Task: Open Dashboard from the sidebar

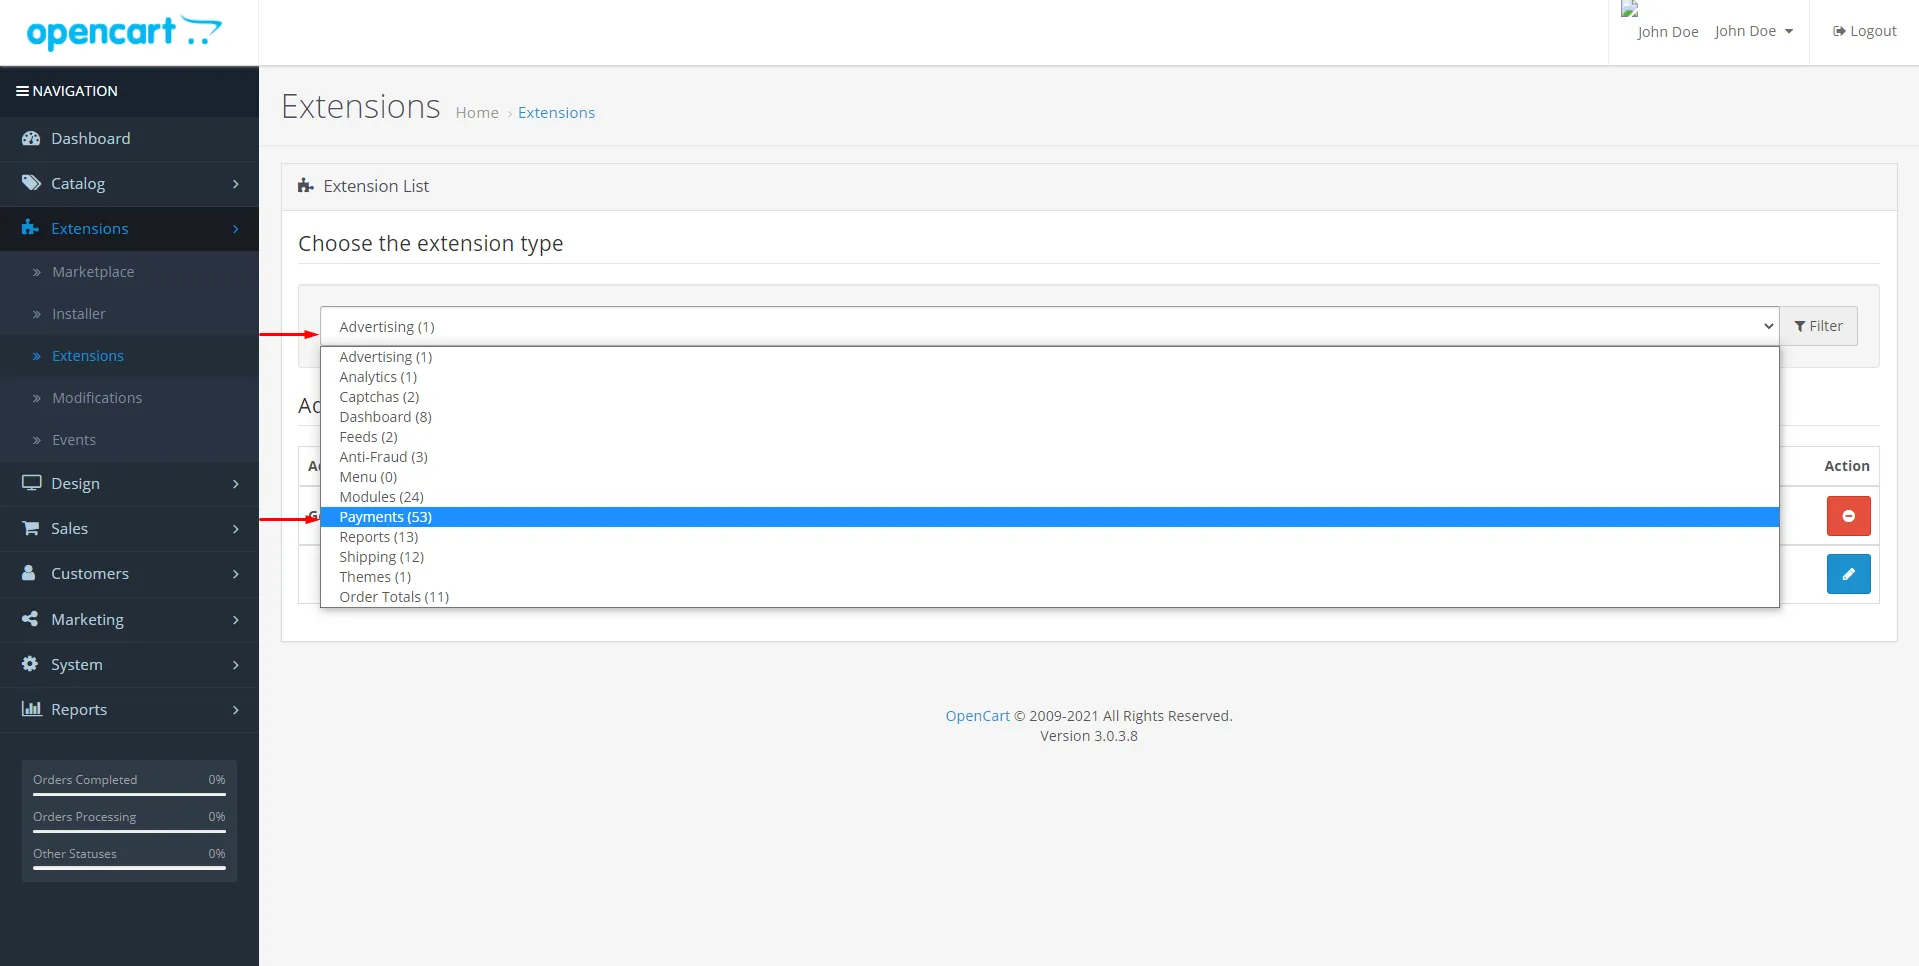Action: click(x=90, y=139)
